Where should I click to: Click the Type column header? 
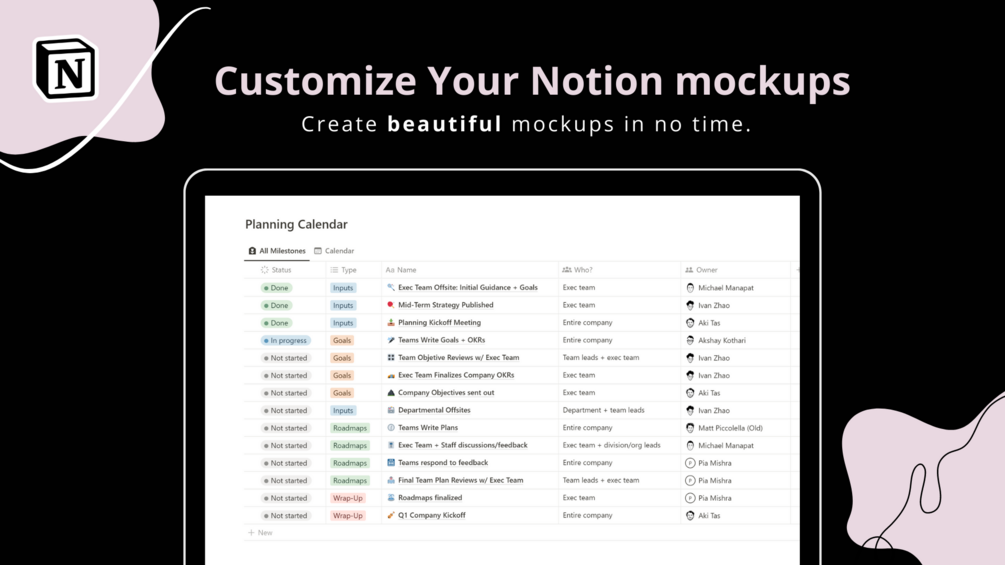(344, 270)
